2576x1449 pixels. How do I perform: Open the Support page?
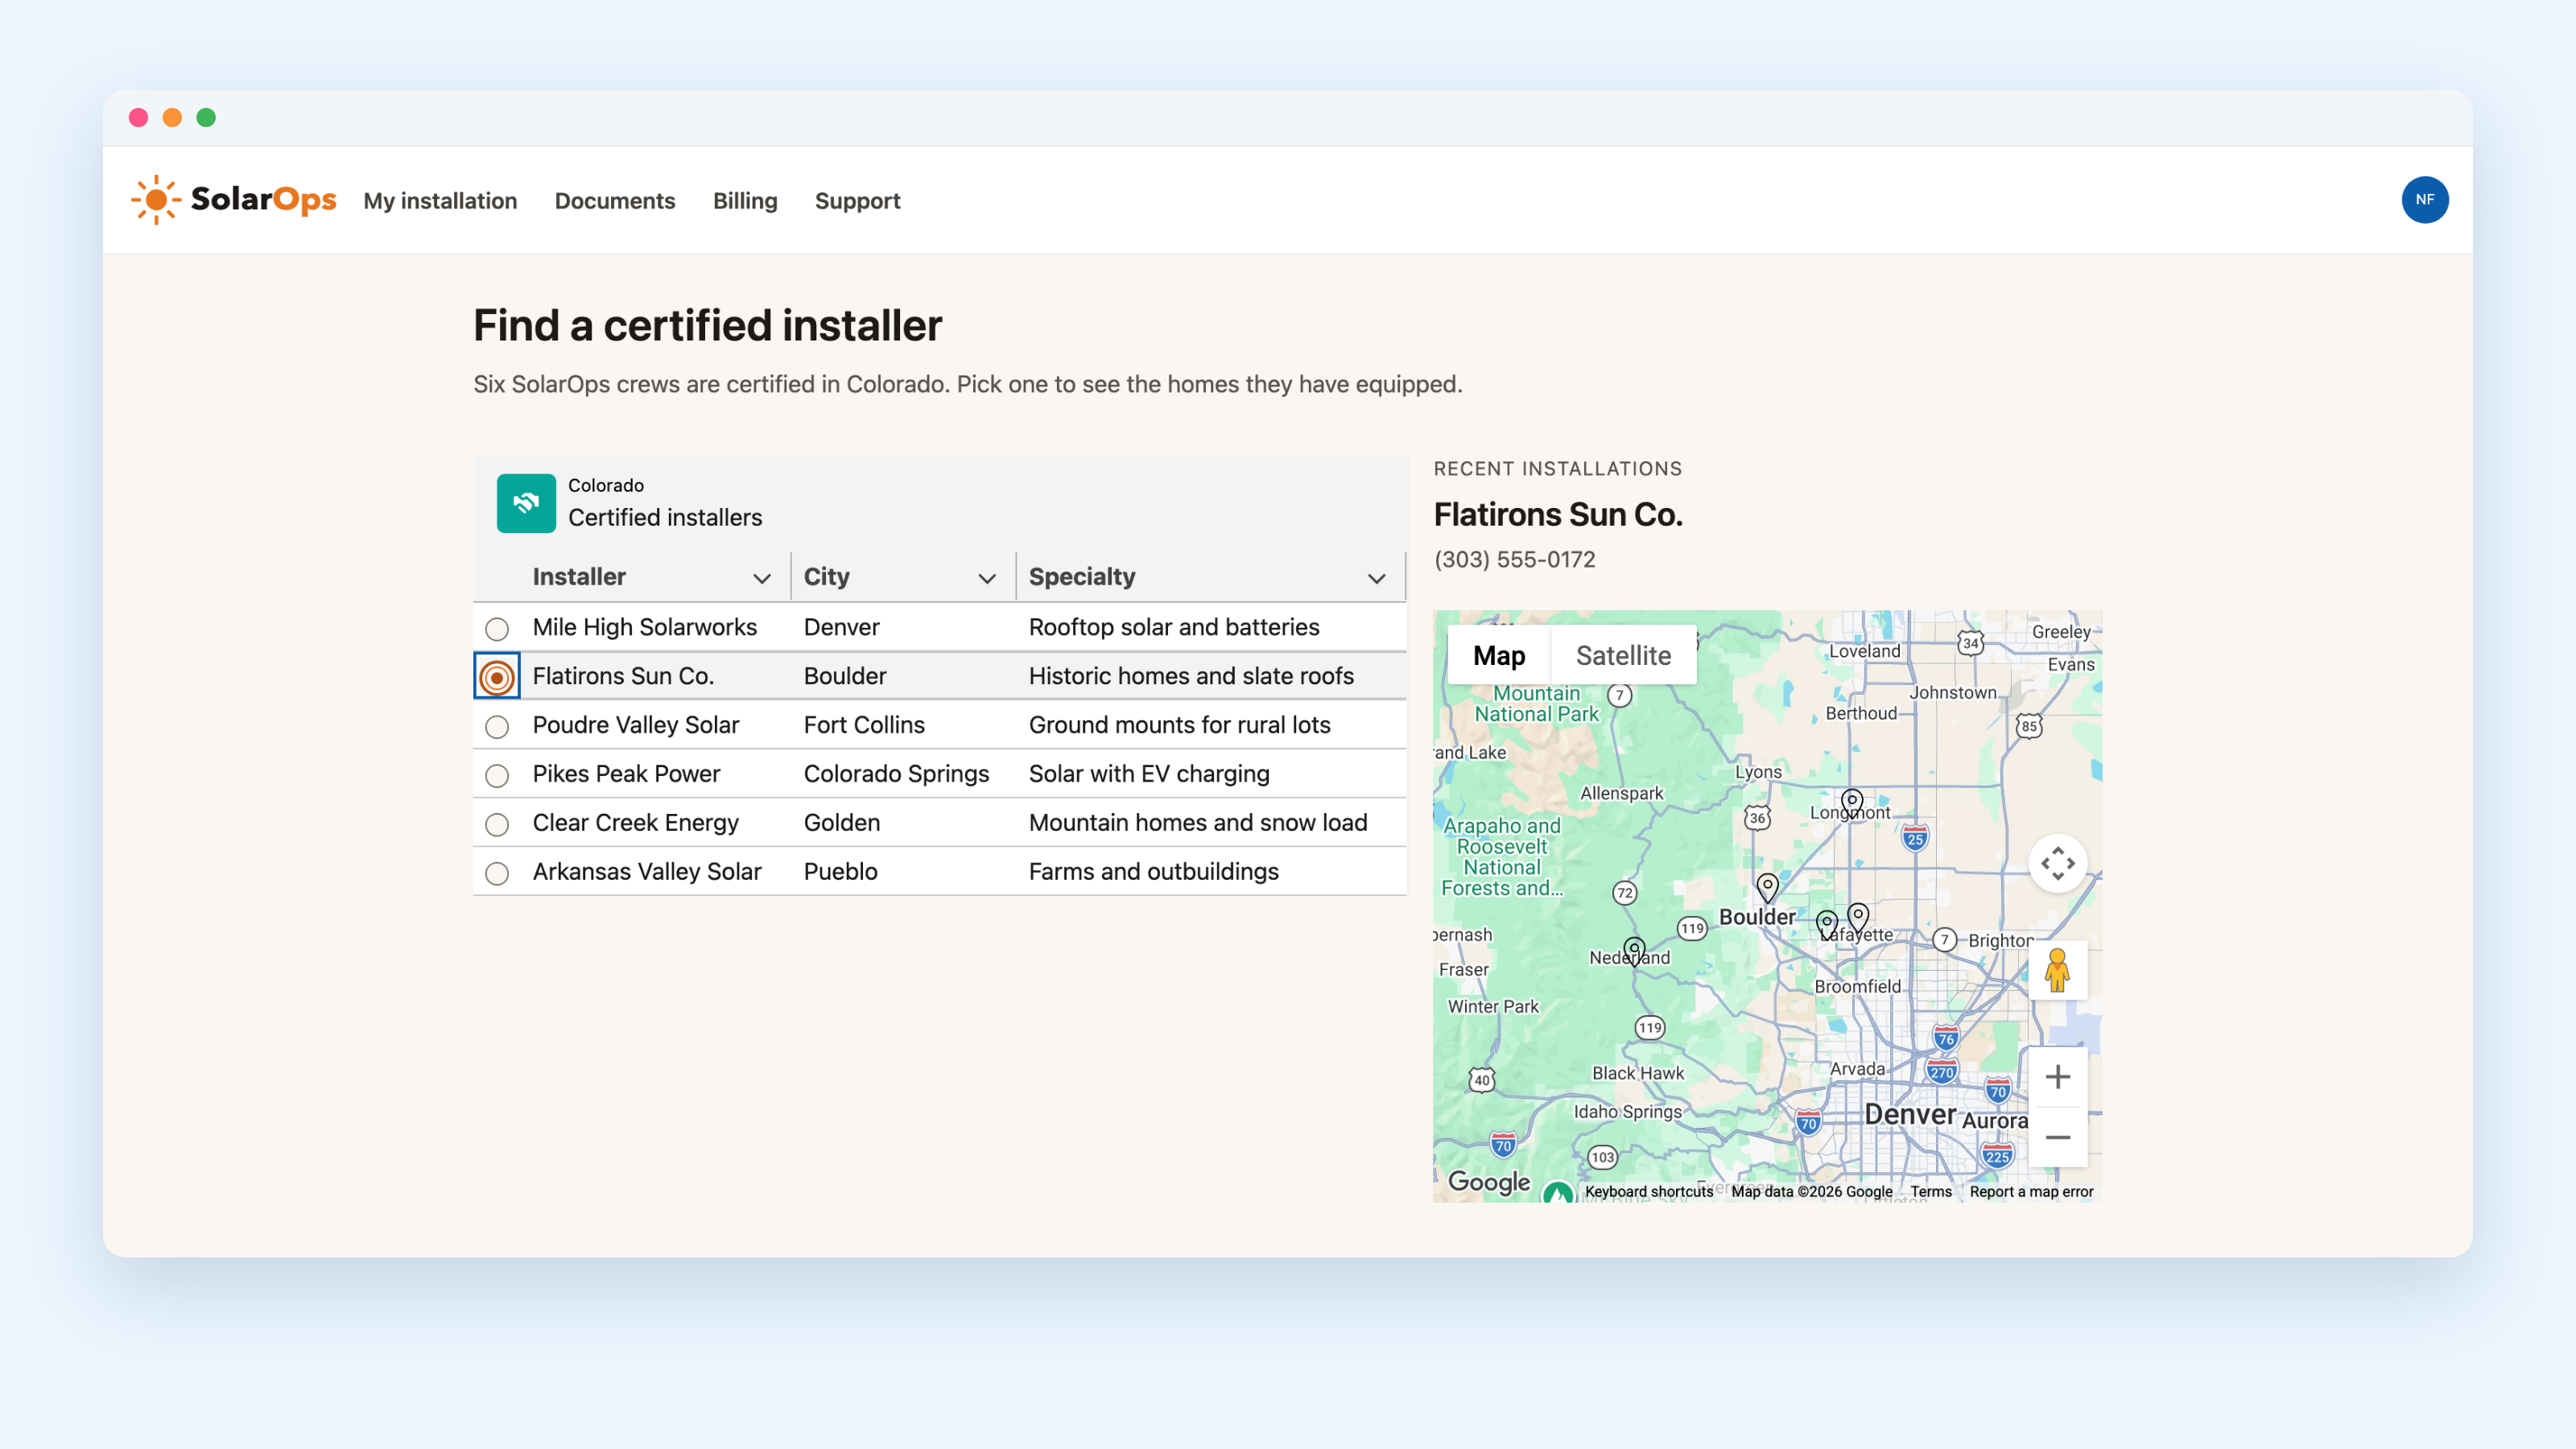tap(857, 201)
